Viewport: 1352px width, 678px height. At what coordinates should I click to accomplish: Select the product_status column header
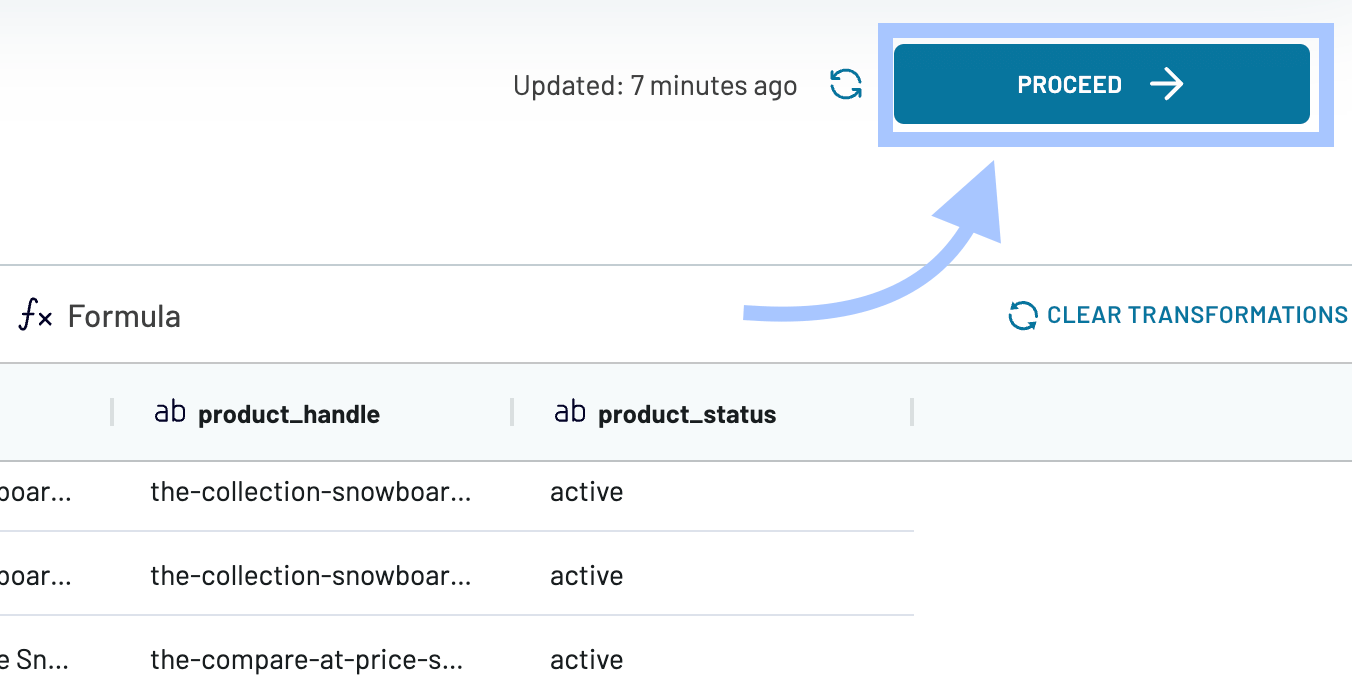(x=686, y=414)
